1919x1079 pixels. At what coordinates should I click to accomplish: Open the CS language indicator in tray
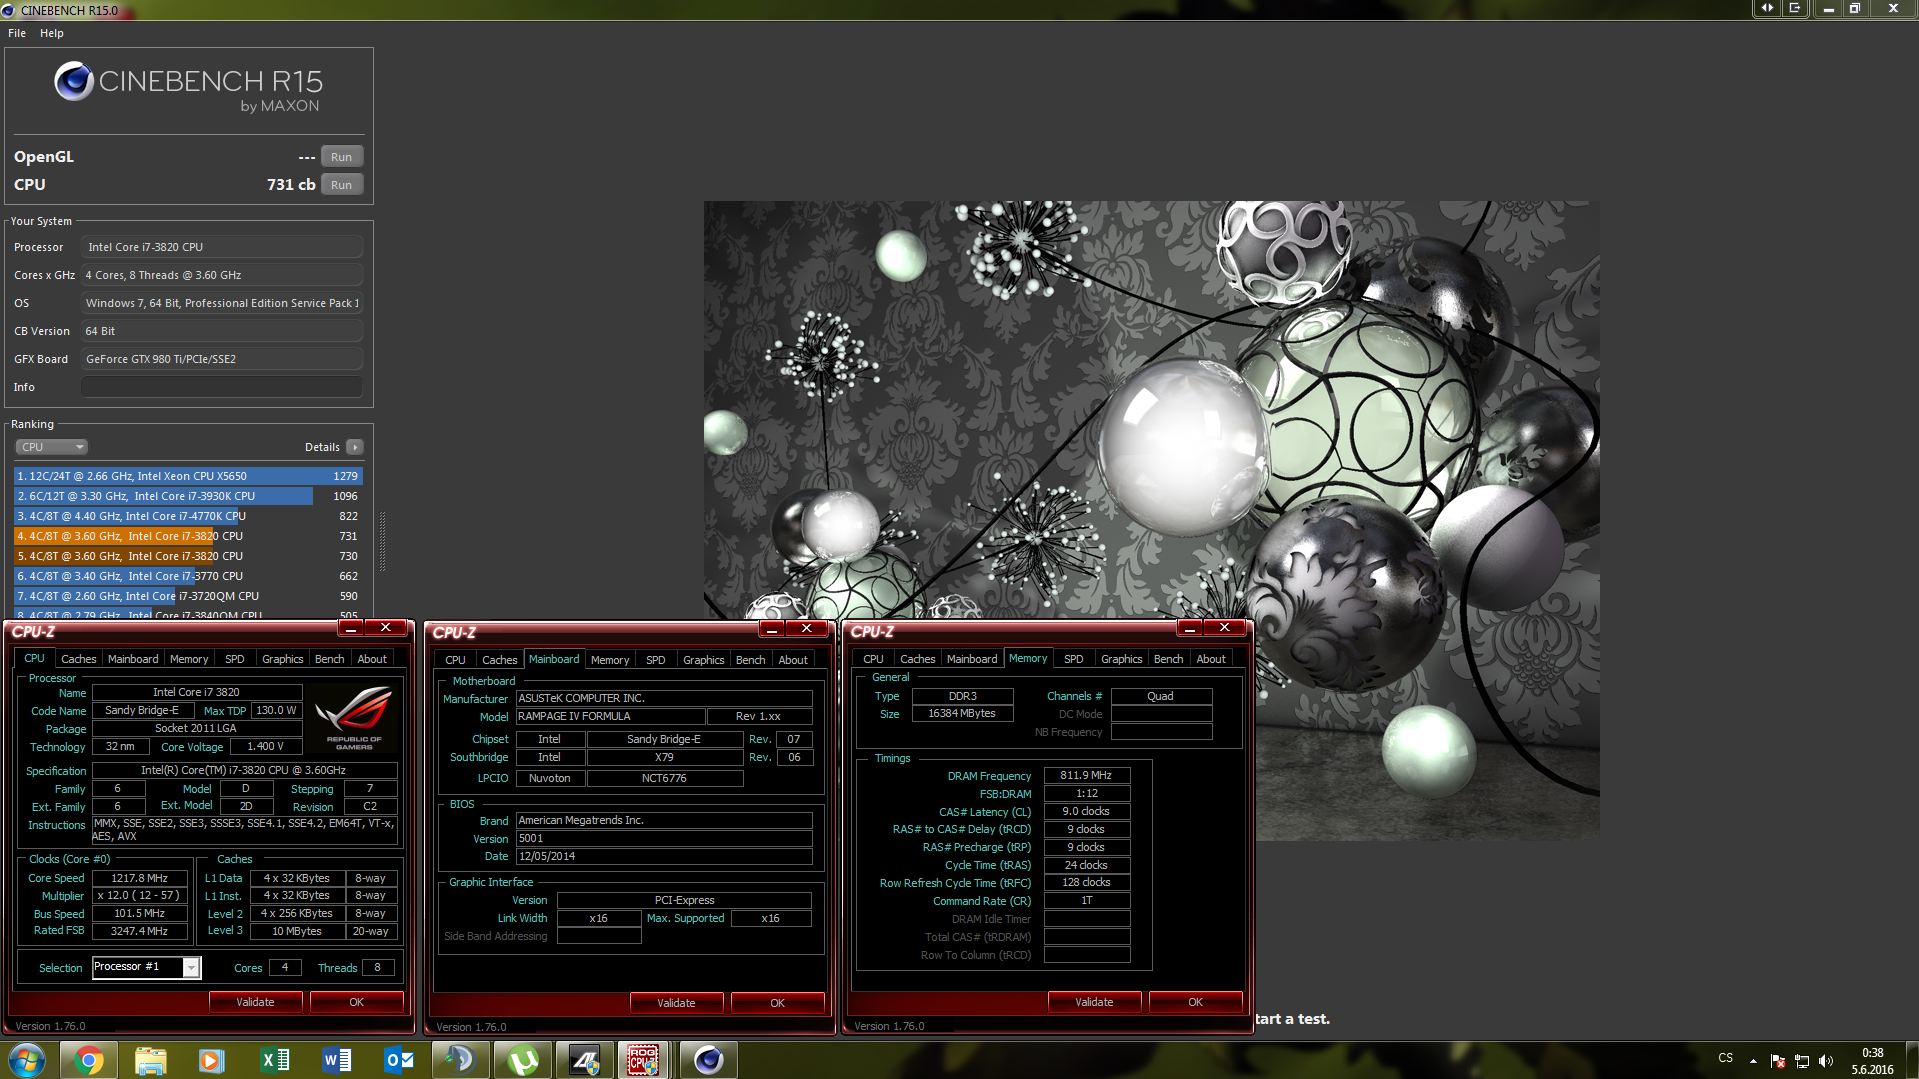click(1725, 1058)
